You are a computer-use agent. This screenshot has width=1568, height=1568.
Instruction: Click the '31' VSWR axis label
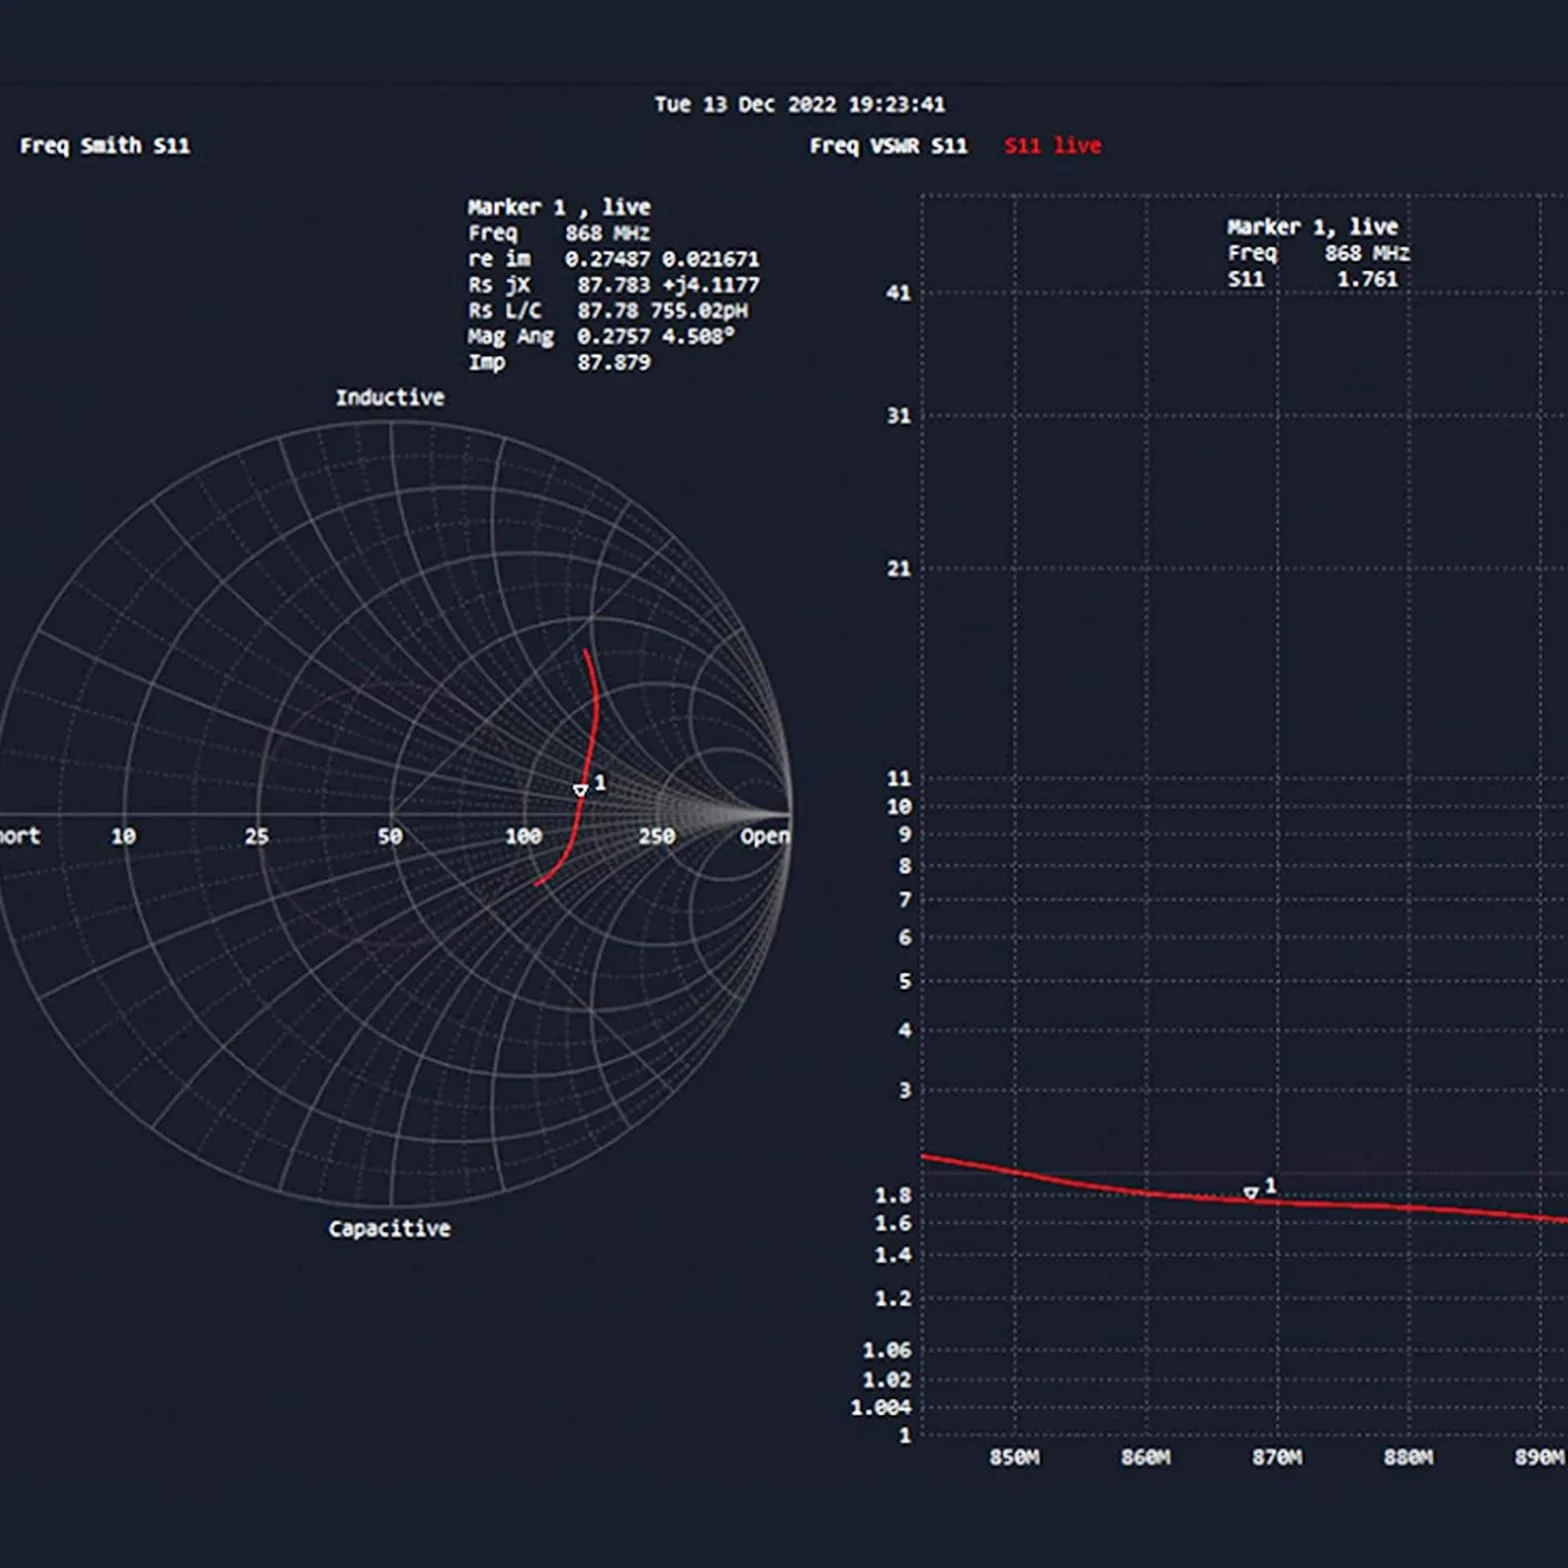point(899,415)
